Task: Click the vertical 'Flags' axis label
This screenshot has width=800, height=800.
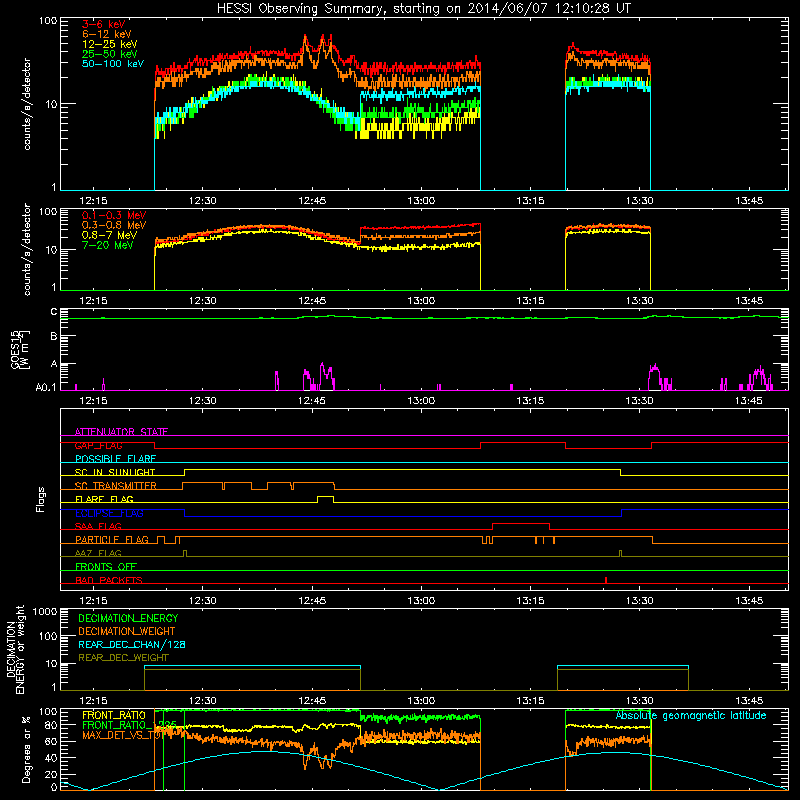Action: (41, 499)
